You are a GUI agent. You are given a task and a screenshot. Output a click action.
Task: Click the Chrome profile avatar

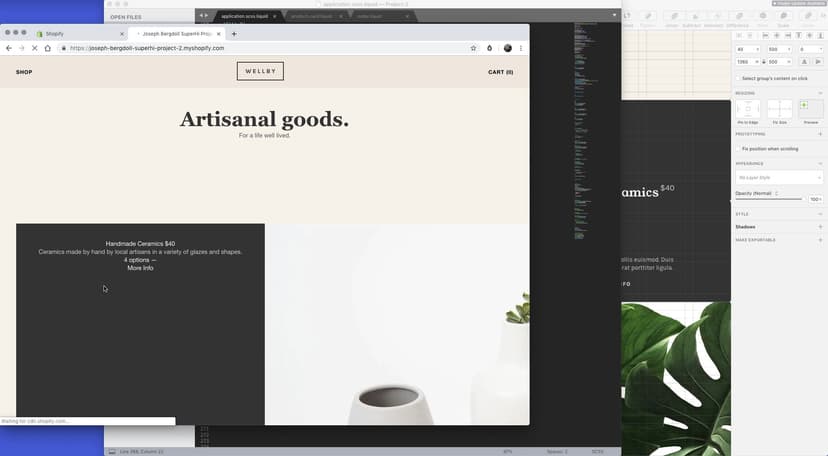(507, 48)
